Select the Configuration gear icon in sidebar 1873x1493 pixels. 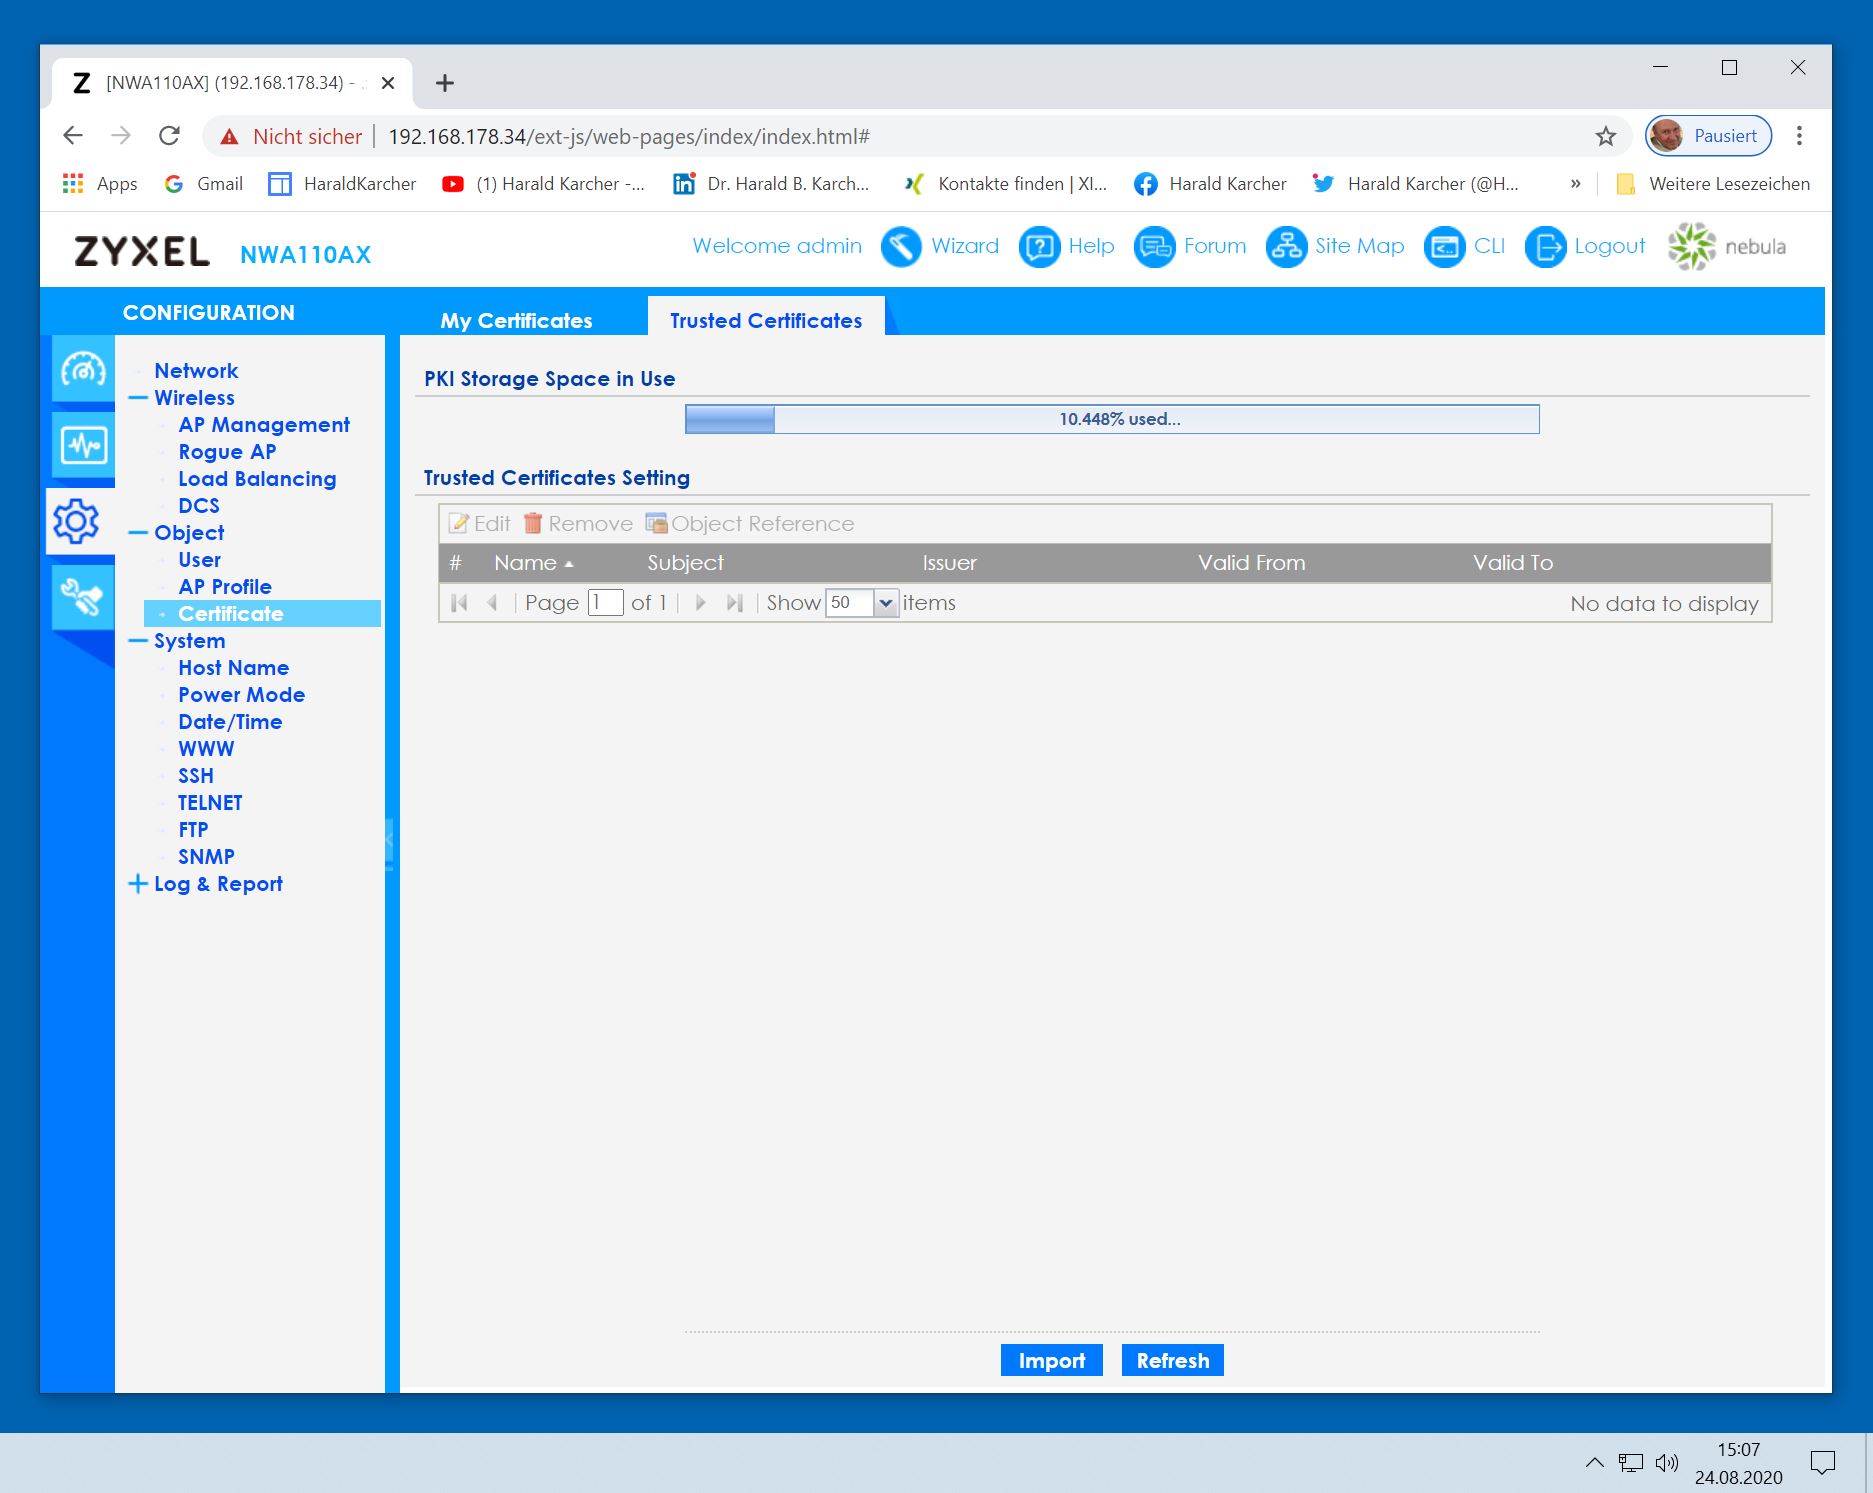77,521
